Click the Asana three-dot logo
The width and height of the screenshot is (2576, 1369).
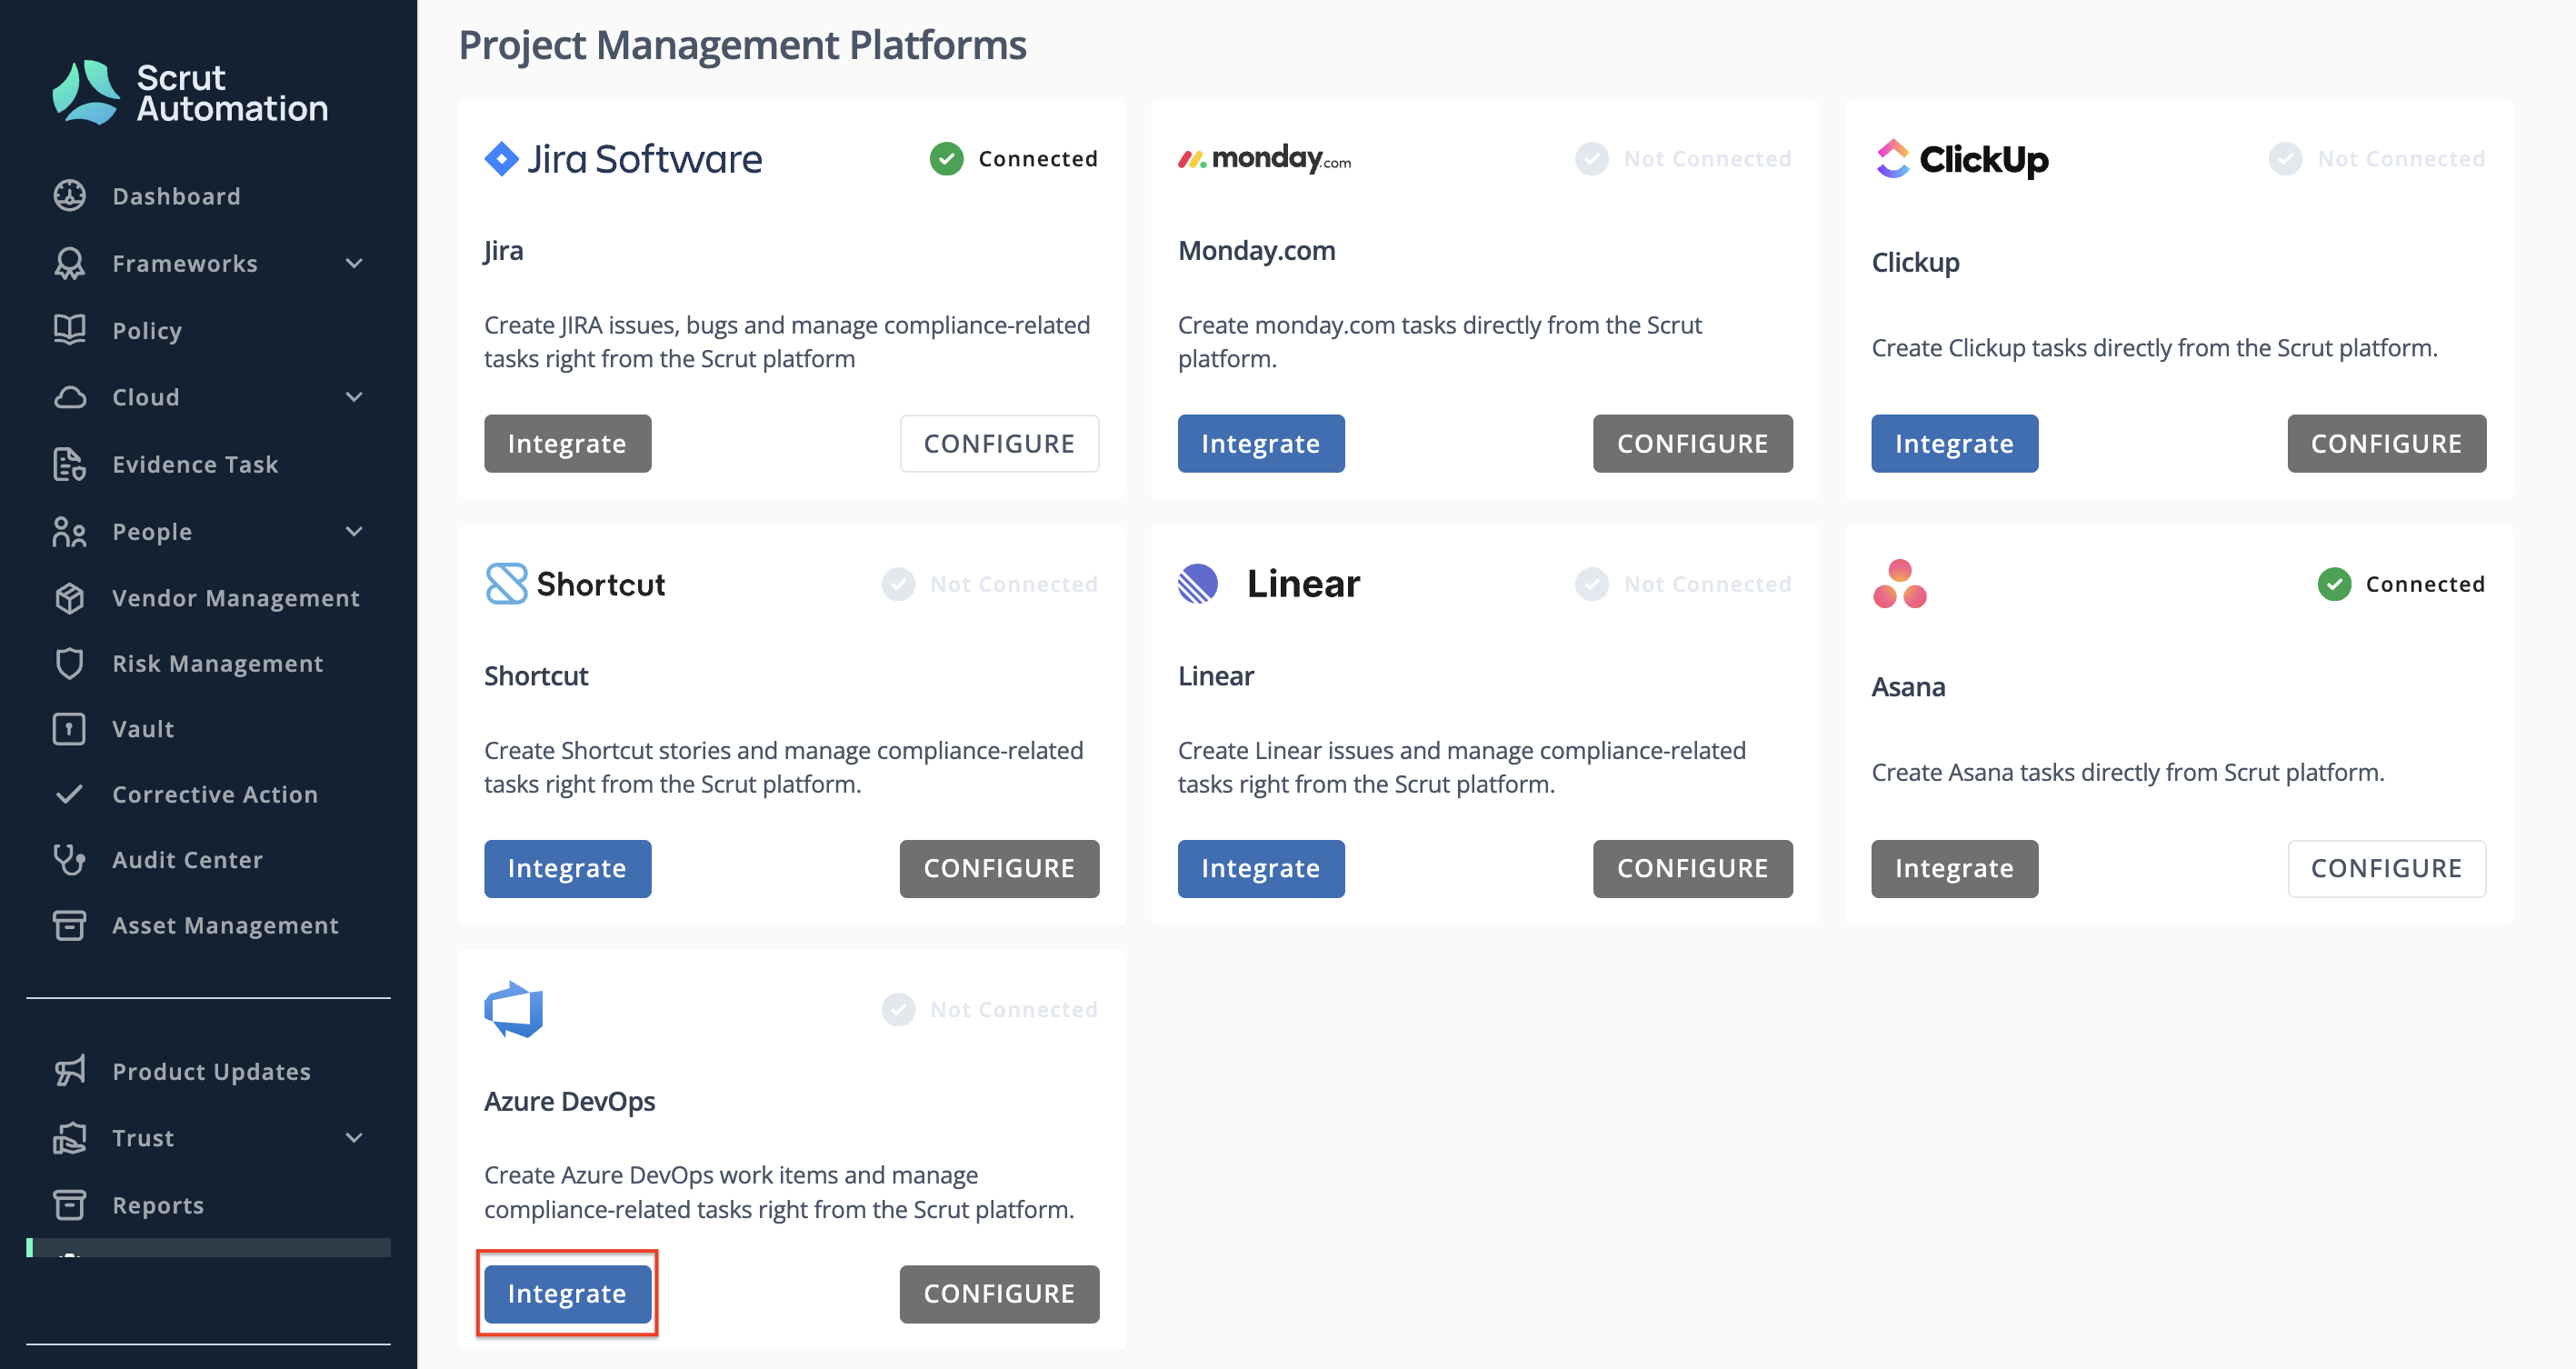(x=1899, y=584)
